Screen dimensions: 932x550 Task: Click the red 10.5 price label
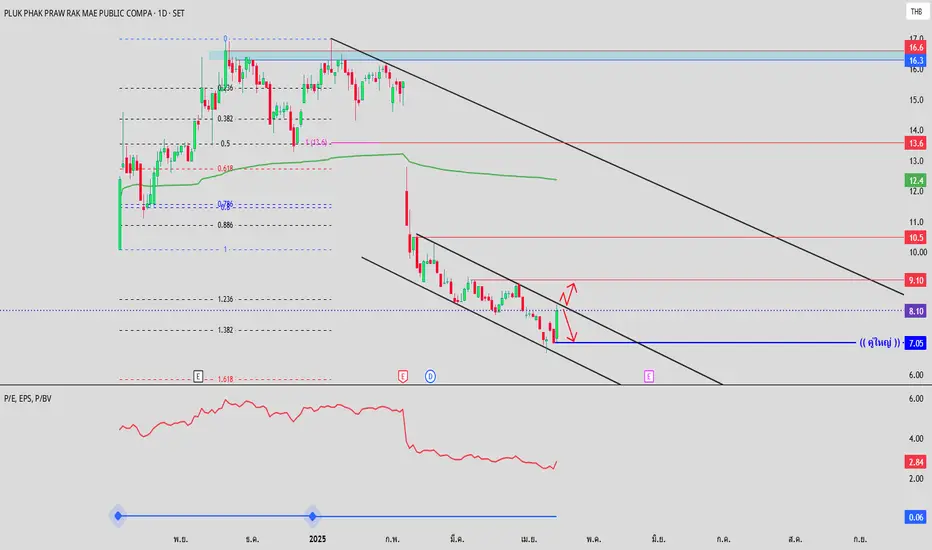click(x=917, y=238)
